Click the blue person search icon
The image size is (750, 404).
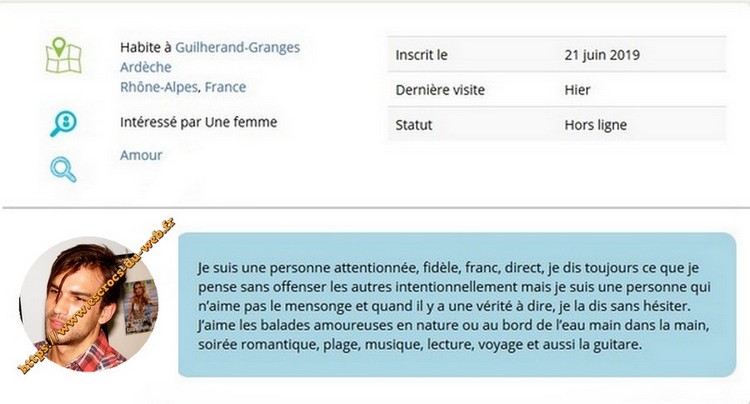(64, 122)
